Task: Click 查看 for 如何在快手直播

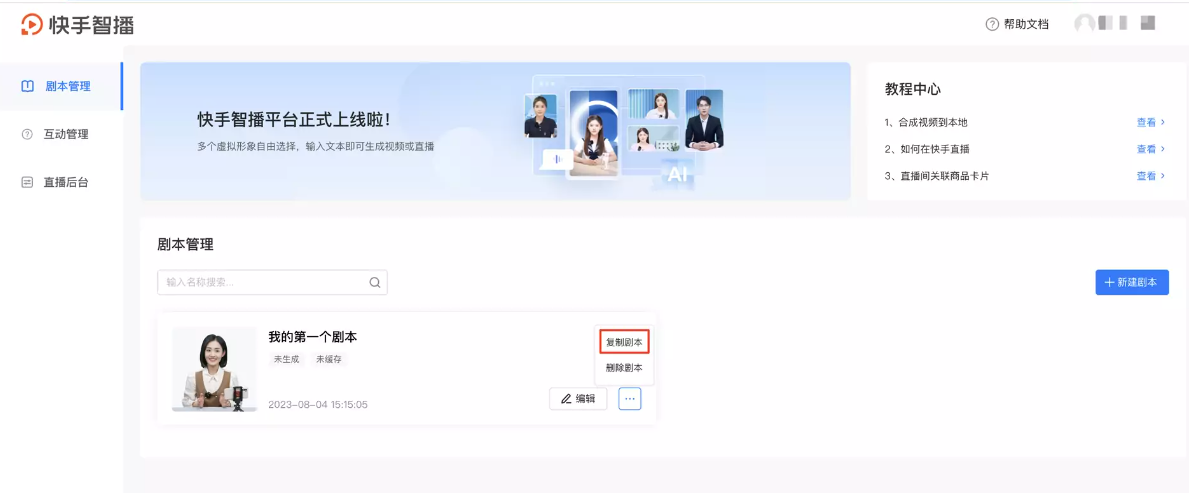Action: [1146, 149]
